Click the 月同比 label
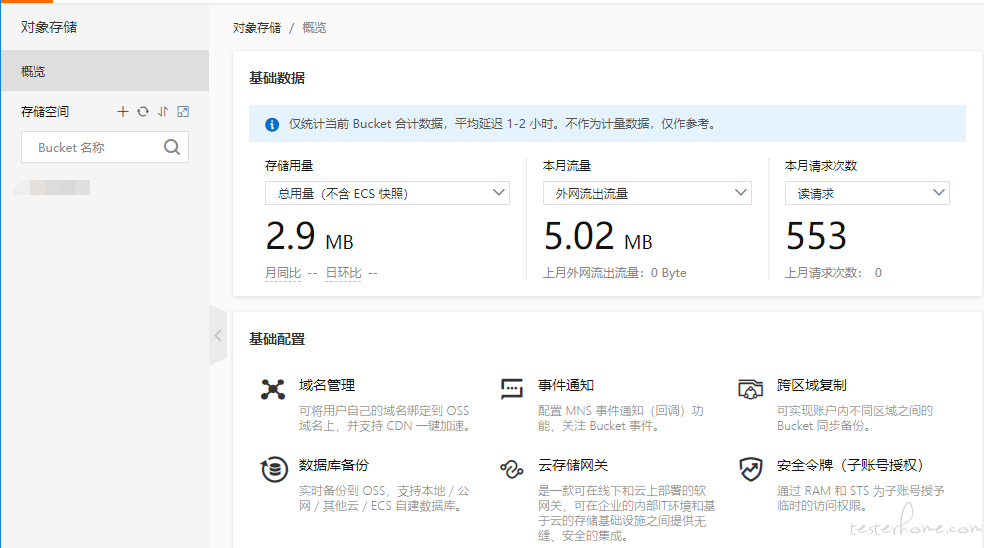Viewport: 984px width, 548px height. 283,273
